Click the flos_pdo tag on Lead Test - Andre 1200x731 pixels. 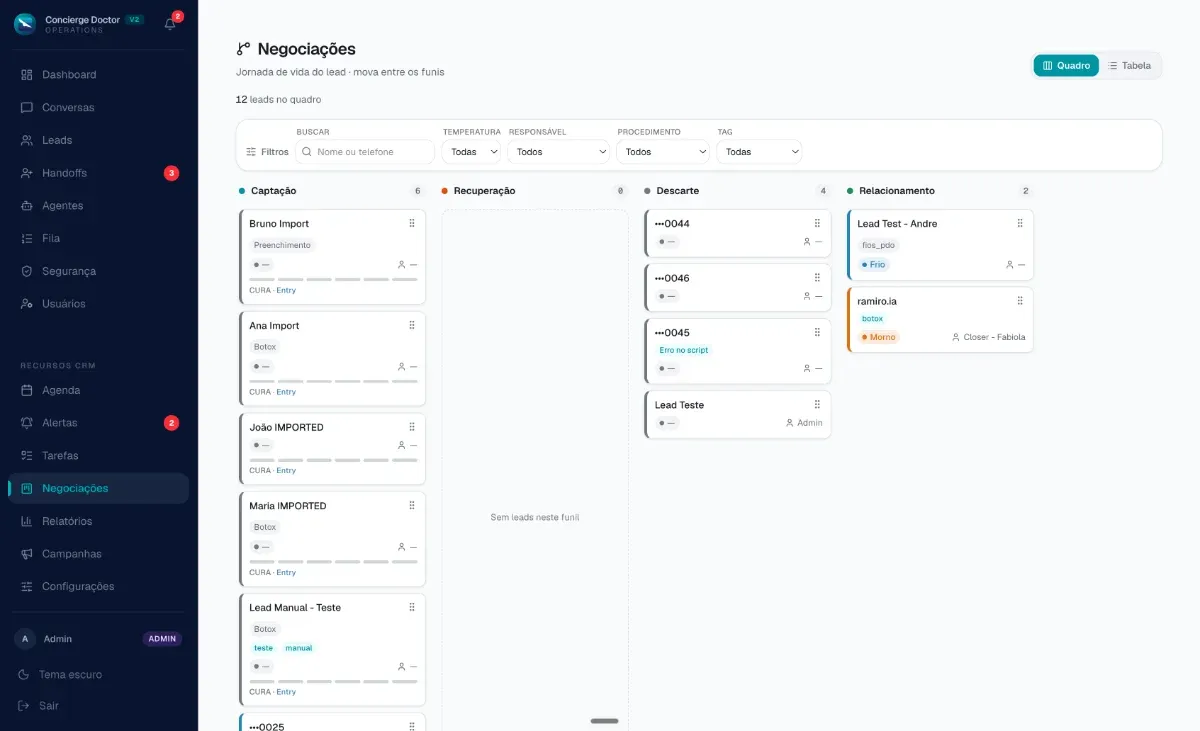click(x=879, y=245)
